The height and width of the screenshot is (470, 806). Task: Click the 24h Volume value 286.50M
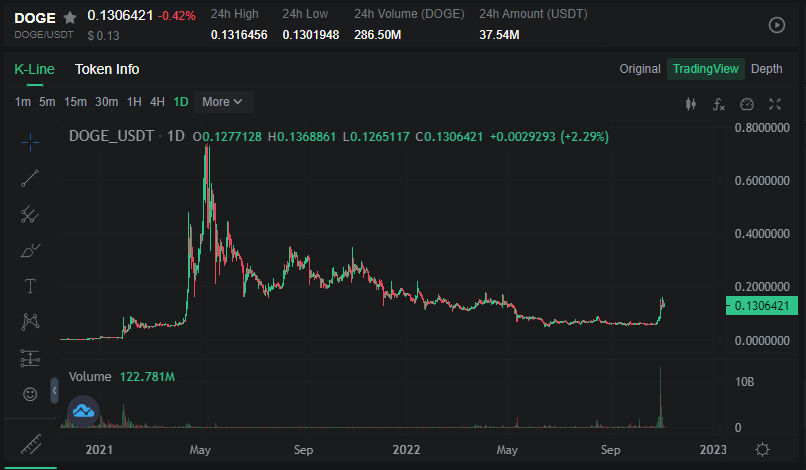pyautogui.click(x=377, y=35)
